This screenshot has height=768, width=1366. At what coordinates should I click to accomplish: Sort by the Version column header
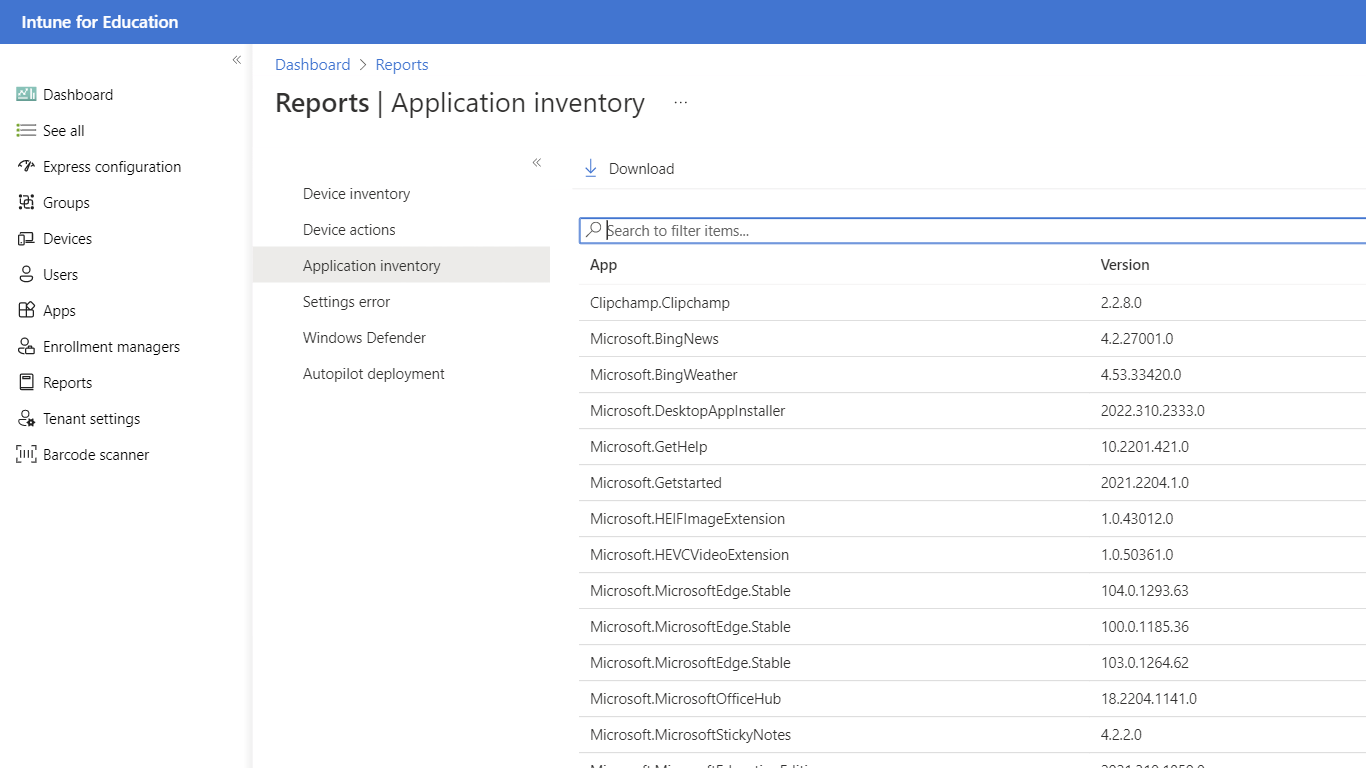(x=1125, y=265)
